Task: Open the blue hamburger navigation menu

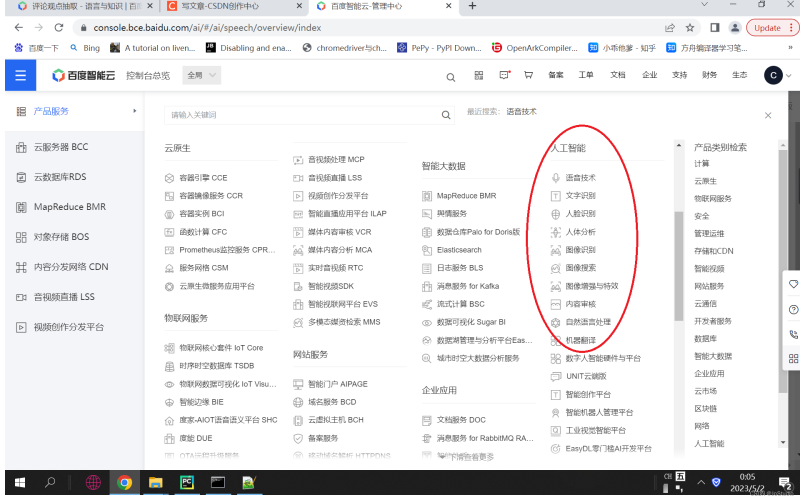Action: 20,75
